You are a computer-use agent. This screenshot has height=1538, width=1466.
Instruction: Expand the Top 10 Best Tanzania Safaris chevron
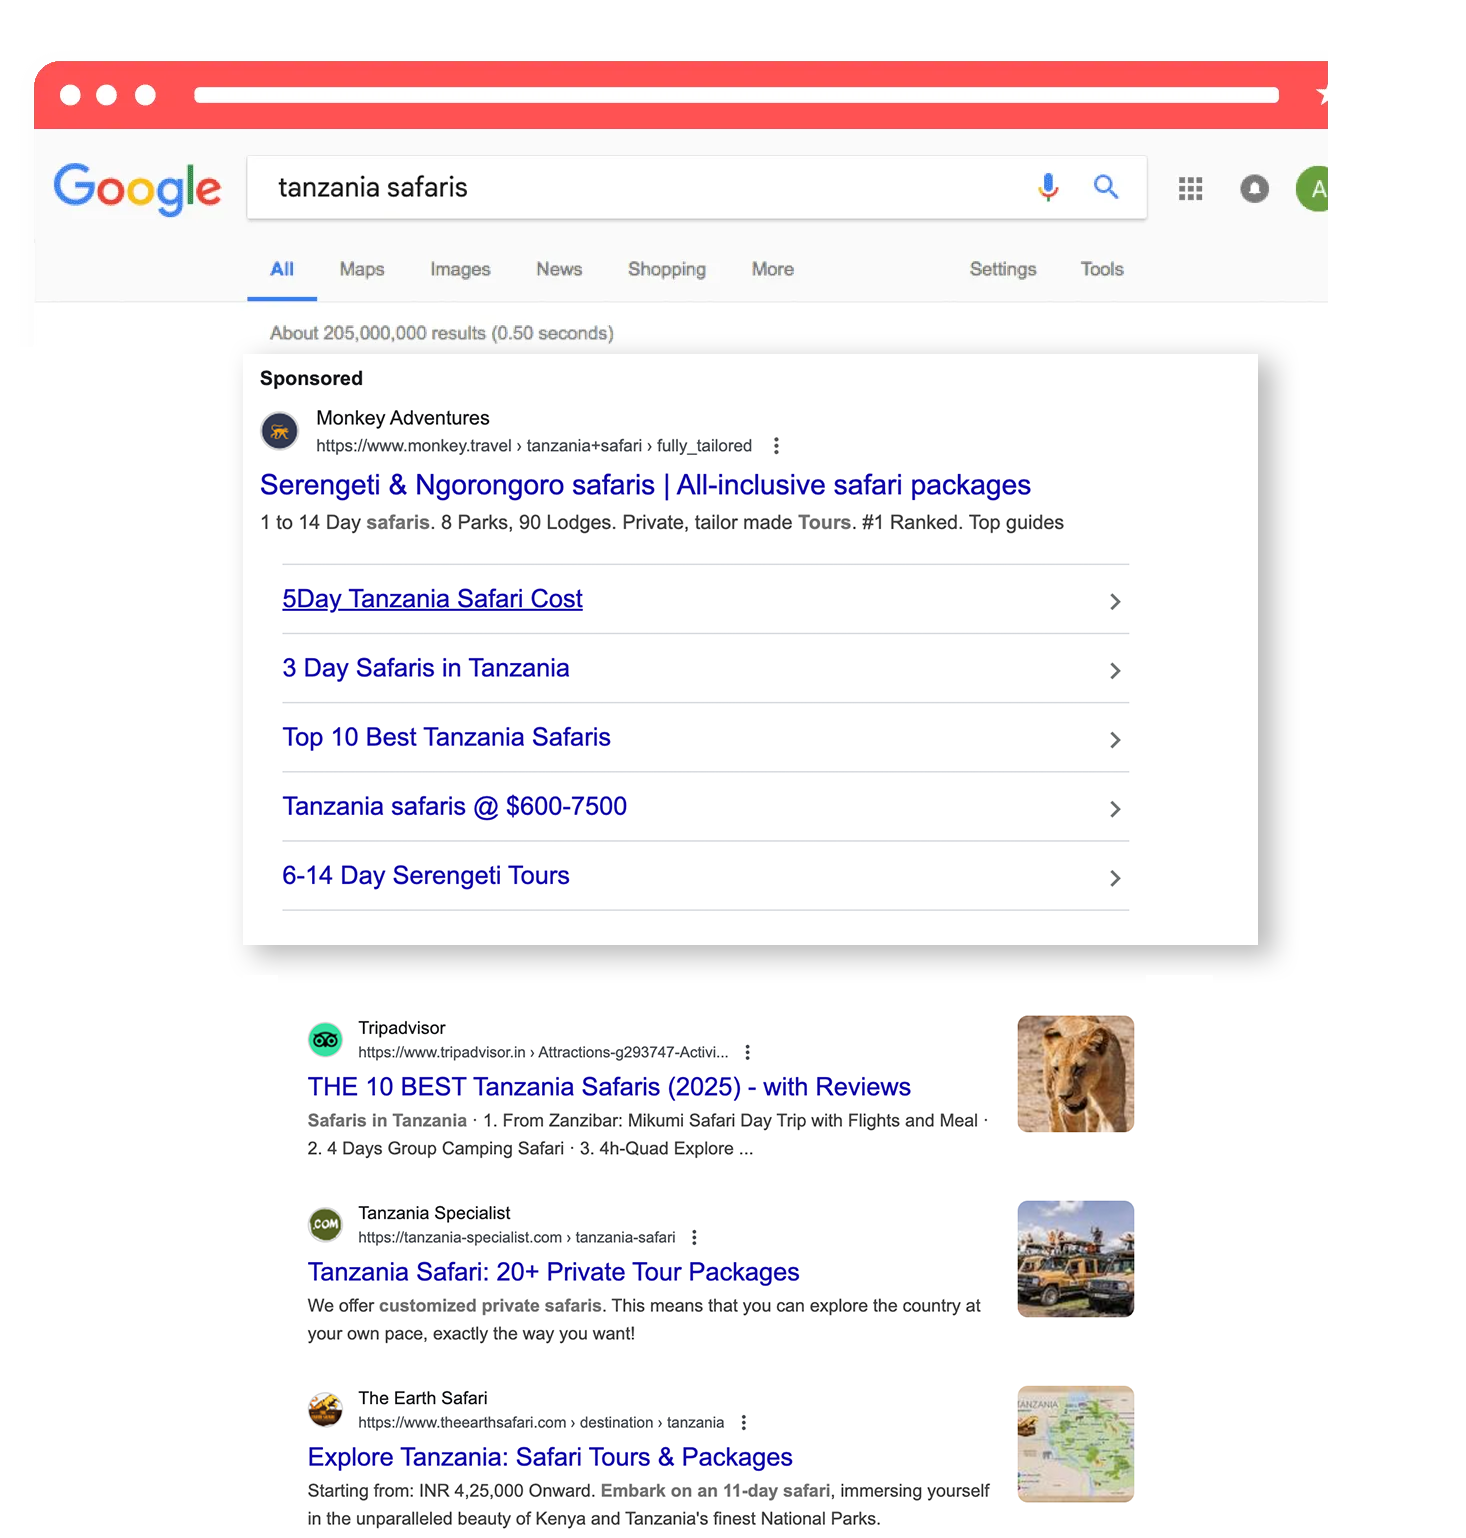[x=1114, y=740]
